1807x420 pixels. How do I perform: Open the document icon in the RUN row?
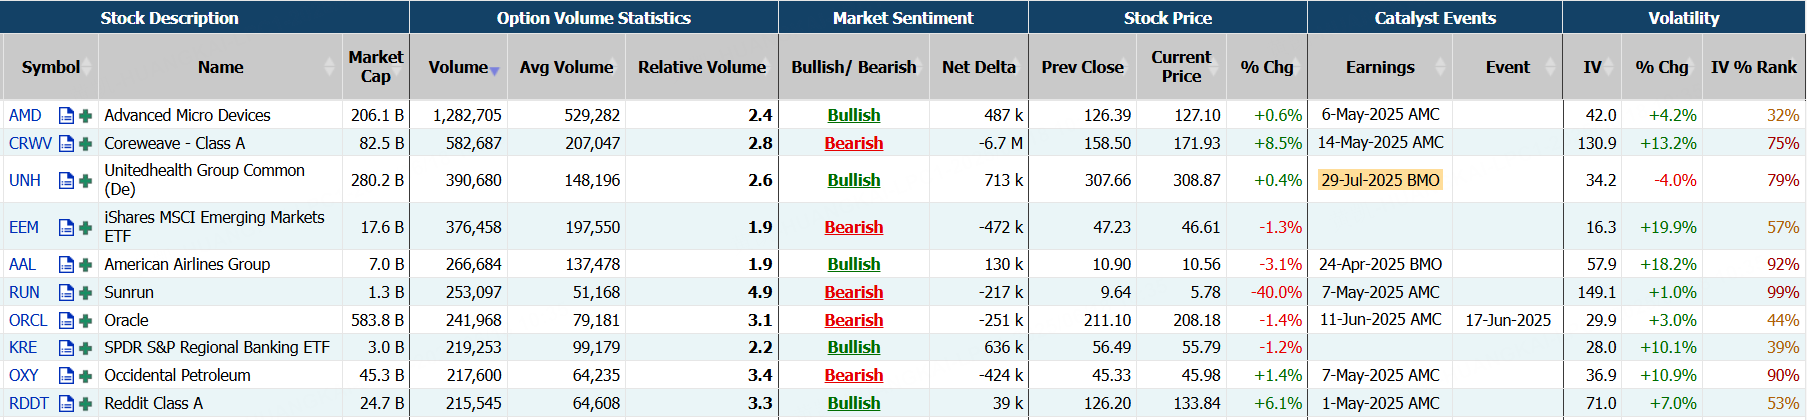click(66, 293)
